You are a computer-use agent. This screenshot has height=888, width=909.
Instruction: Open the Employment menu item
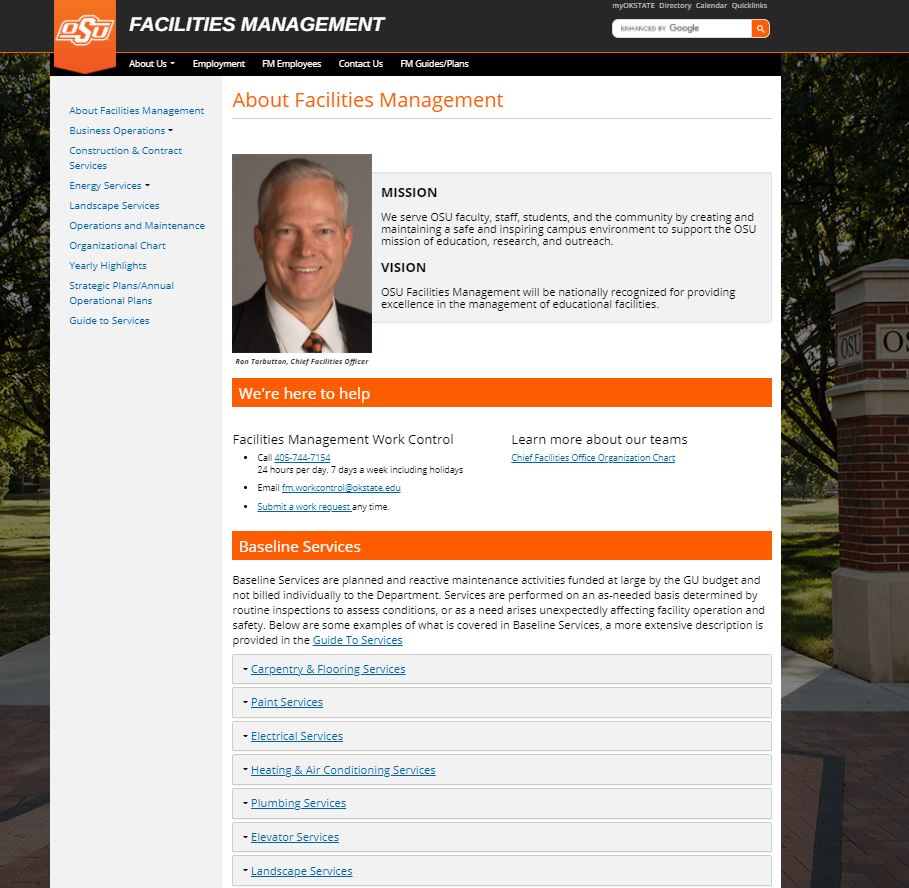(x=218, y=64)
